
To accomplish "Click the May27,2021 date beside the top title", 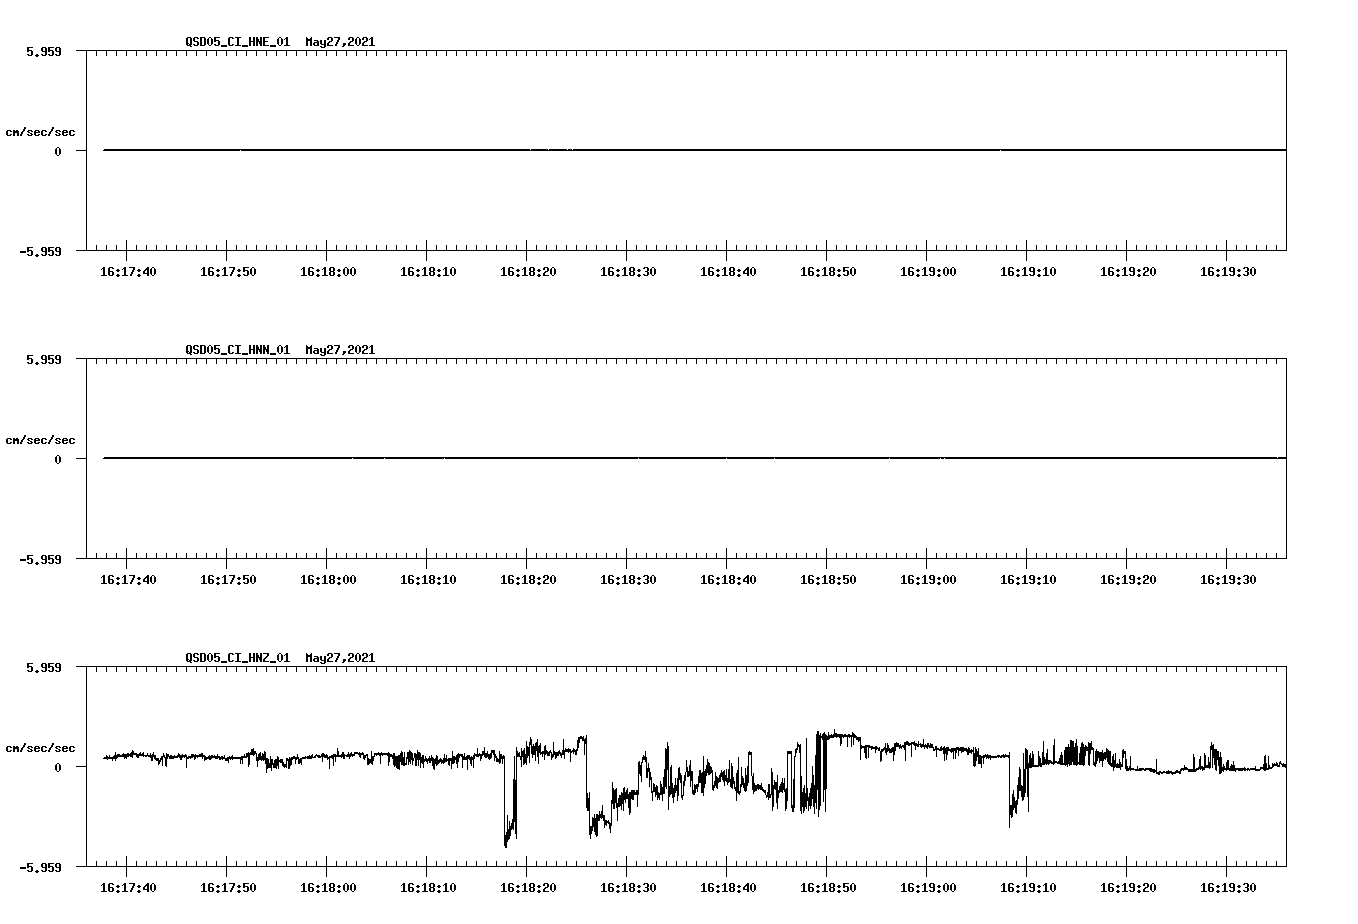I will [x=339, y=42].
